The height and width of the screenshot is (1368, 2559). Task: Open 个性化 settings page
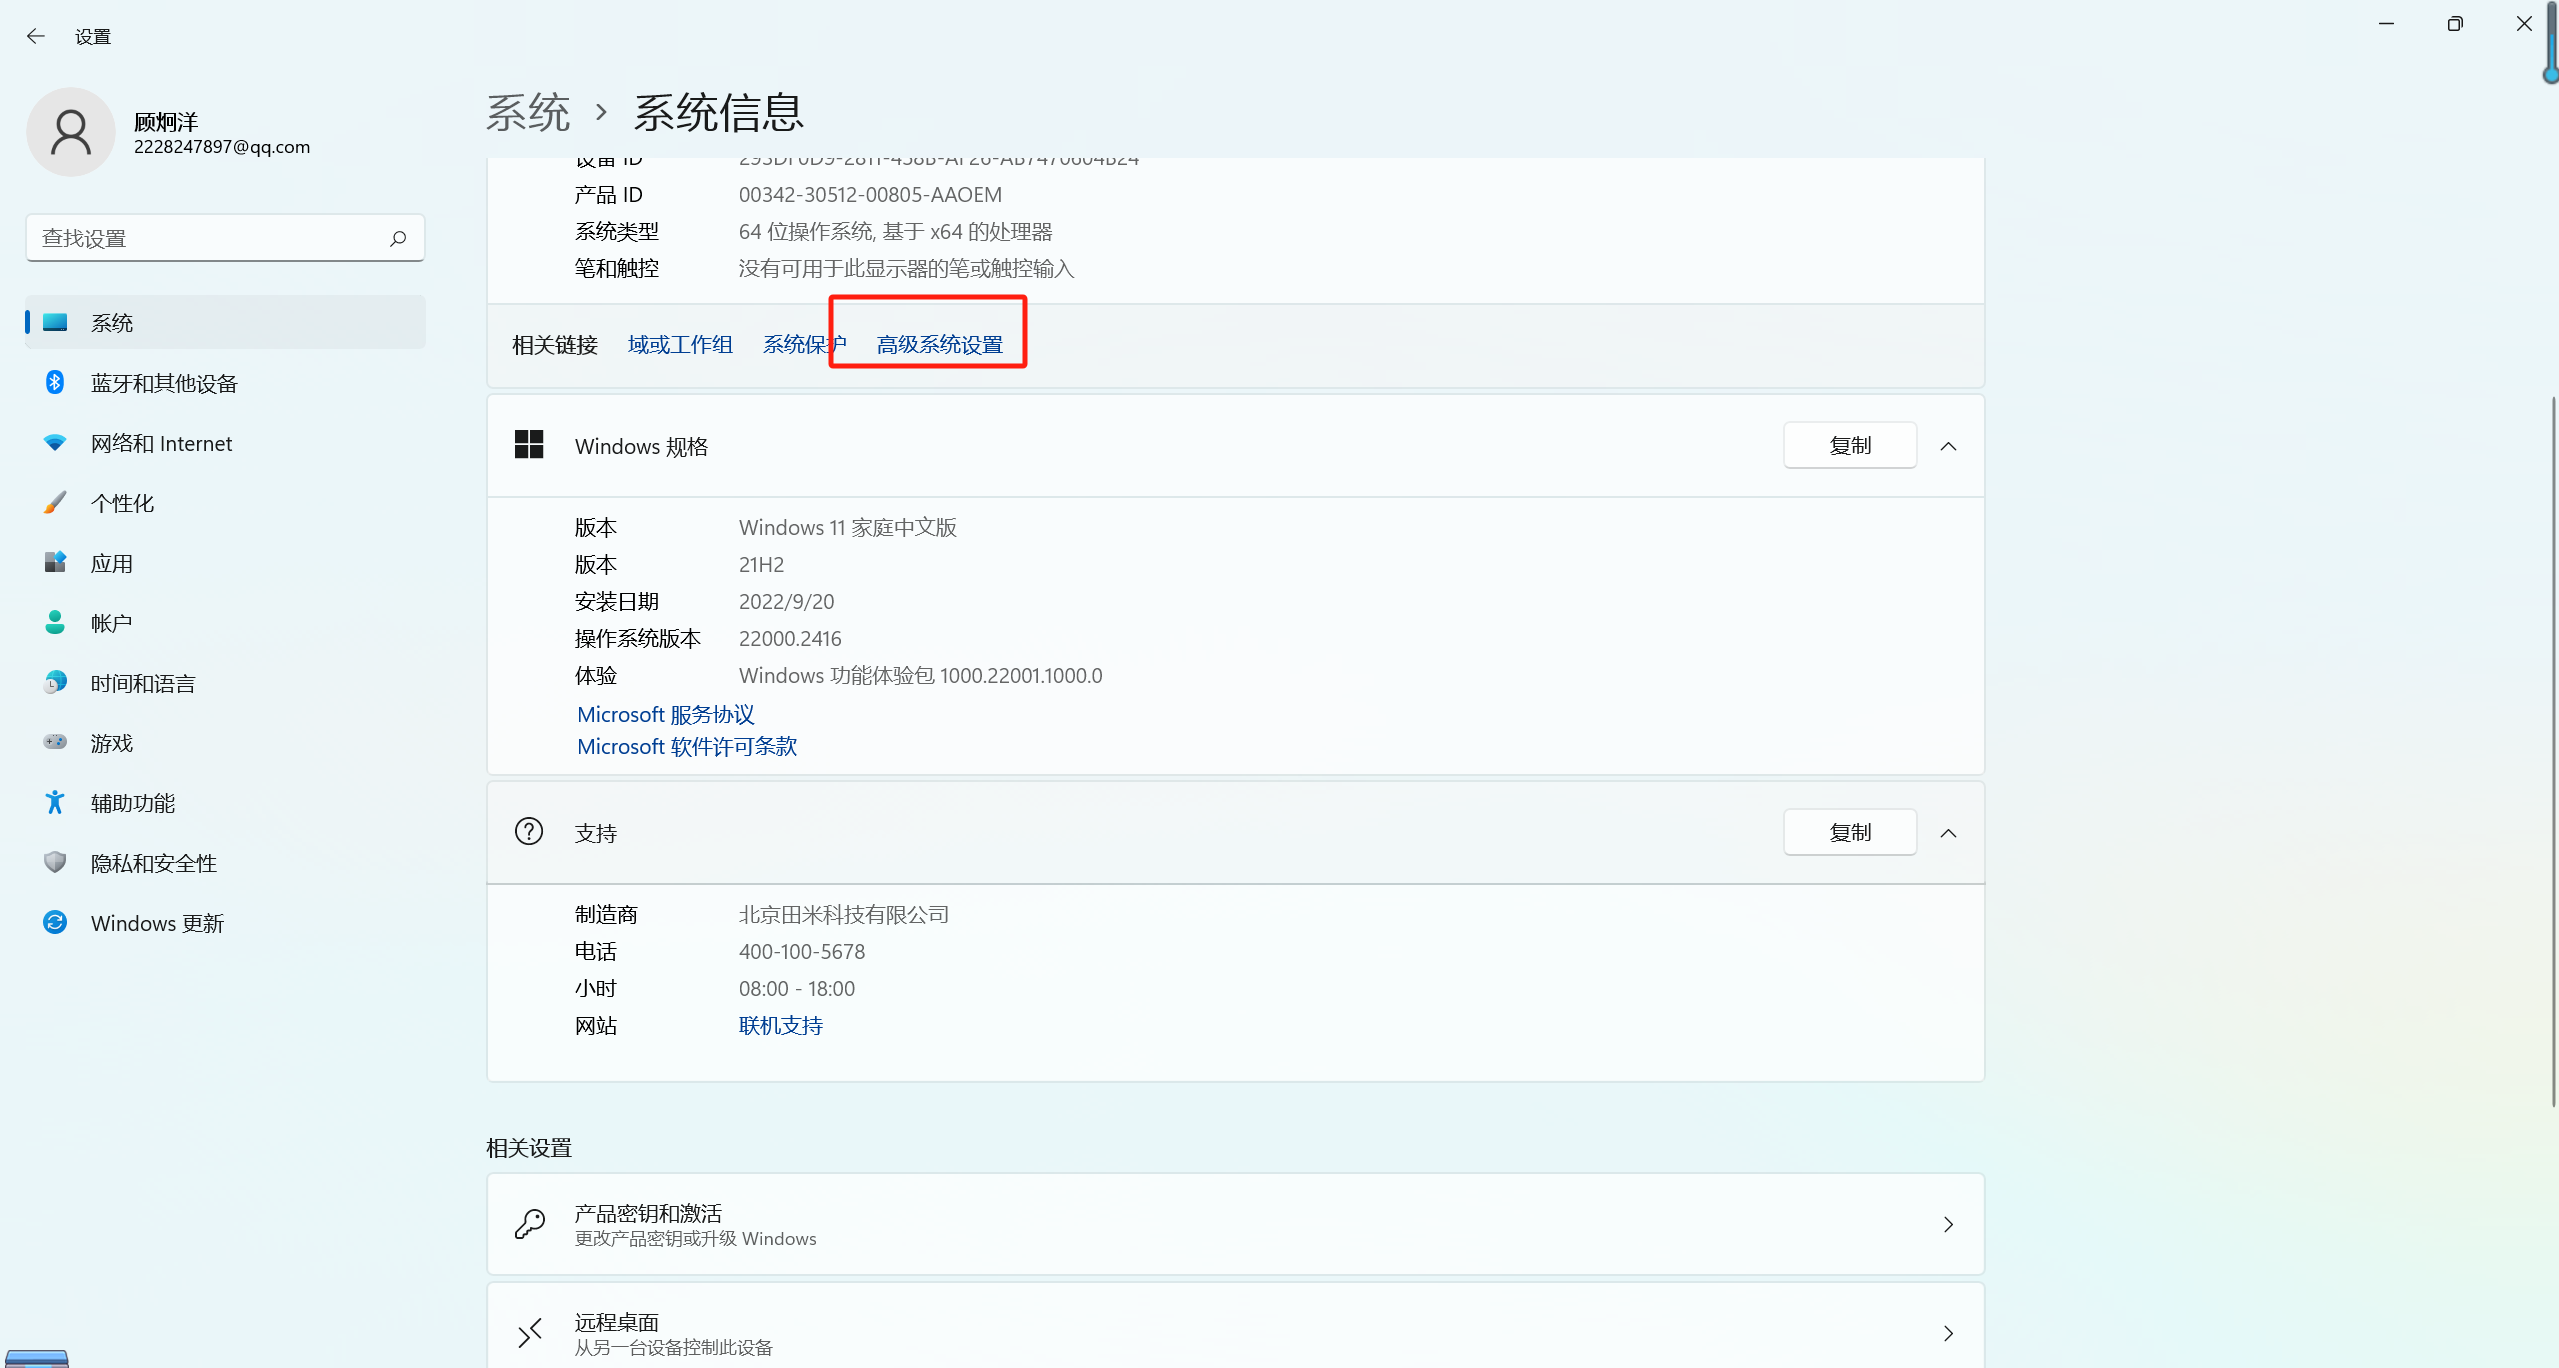point(226,503)
